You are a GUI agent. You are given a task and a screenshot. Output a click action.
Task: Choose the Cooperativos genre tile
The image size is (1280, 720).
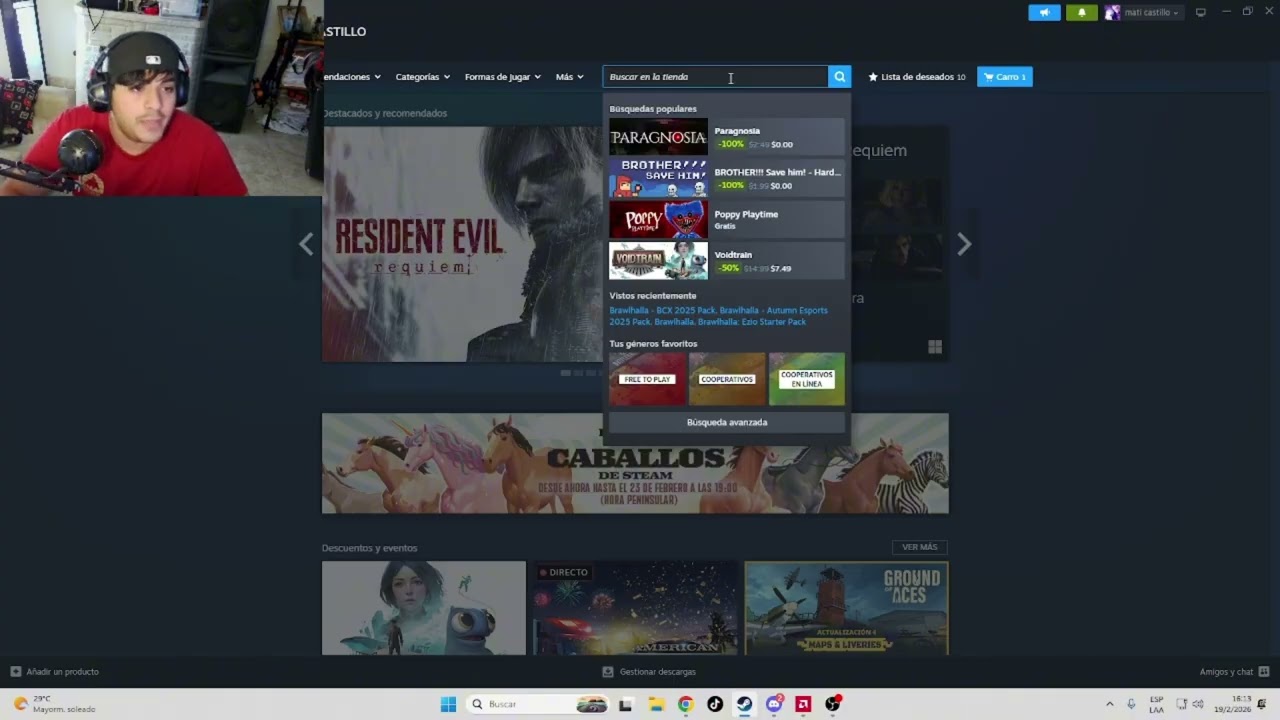pos(727,379)
